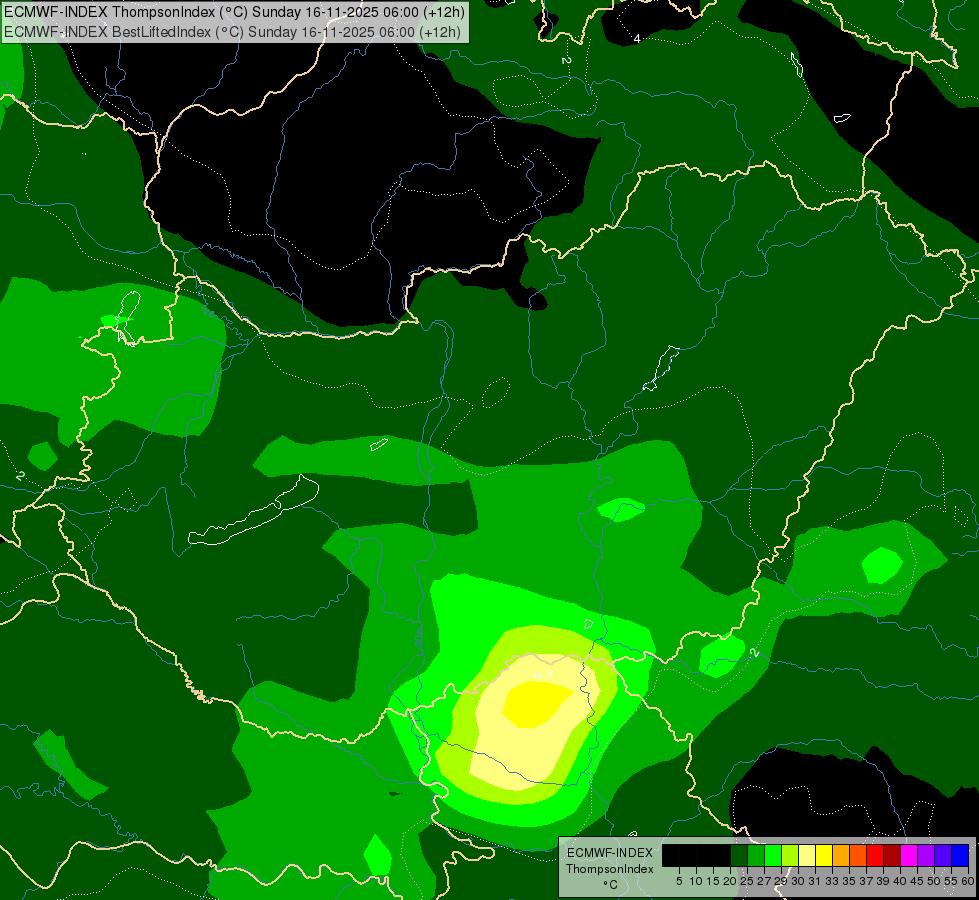Click the yellow maximum Thompson index core
Image resolution: width=979 pixels, height=900 pixels.
pyautogui.click(x=536, y=705)
